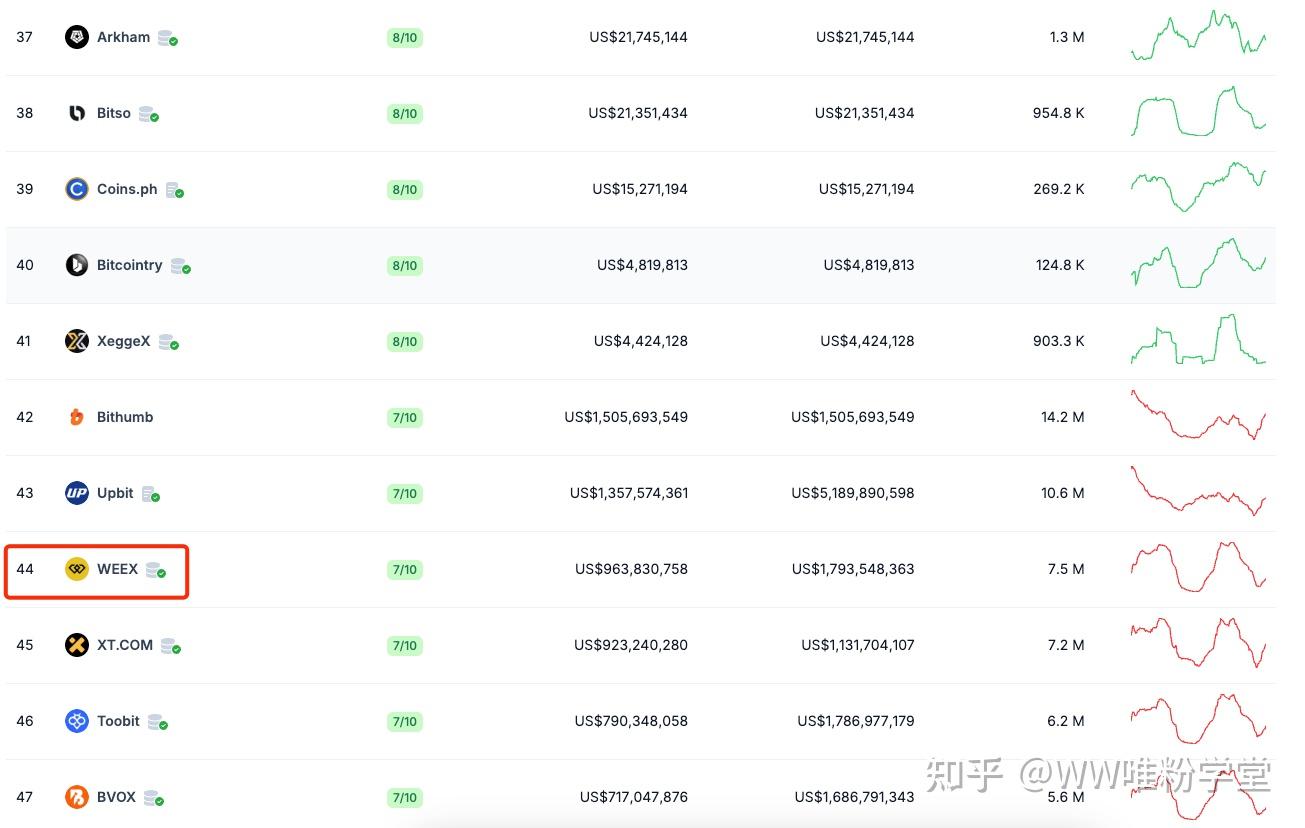Screen dimensions: 1305x828
Task: Click the Bitcointry logo icon
Action: pos(77,265)
